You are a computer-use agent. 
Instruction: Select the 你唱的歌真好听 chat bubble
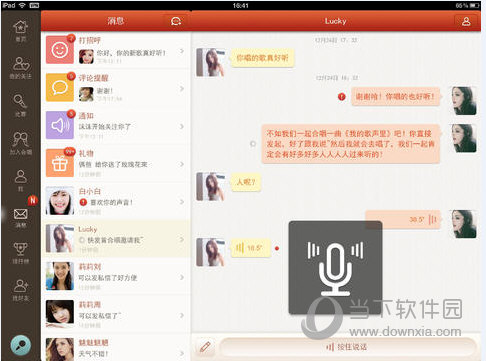(x=262, y=58)
